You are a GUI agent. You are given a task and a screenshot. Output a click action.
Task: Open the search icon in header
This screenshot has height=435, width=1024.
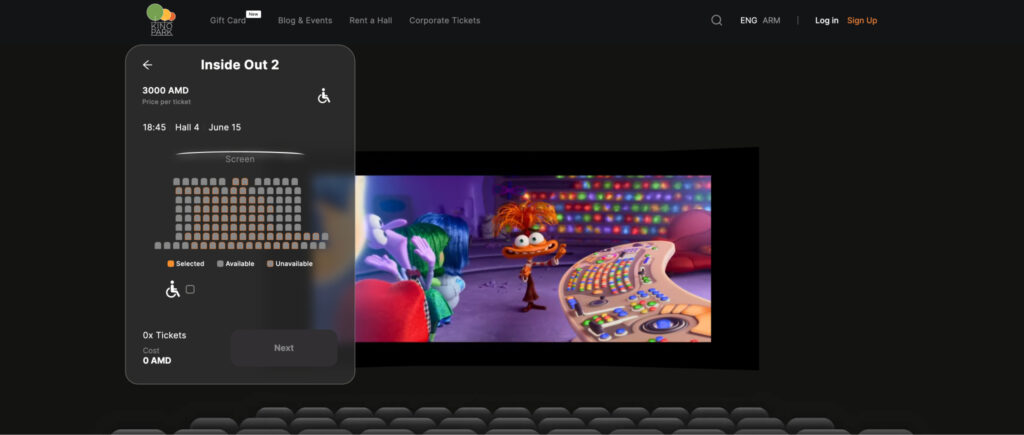(716, 20)
